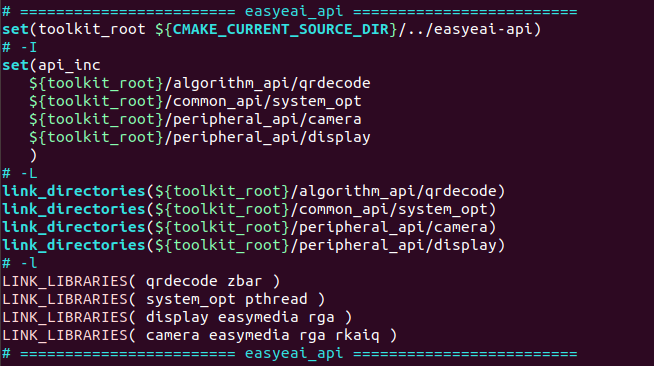Click the algorithm_api/qrdecode include path
The image size is (654, 366).
pyautogui.click(x=200, y=83)
